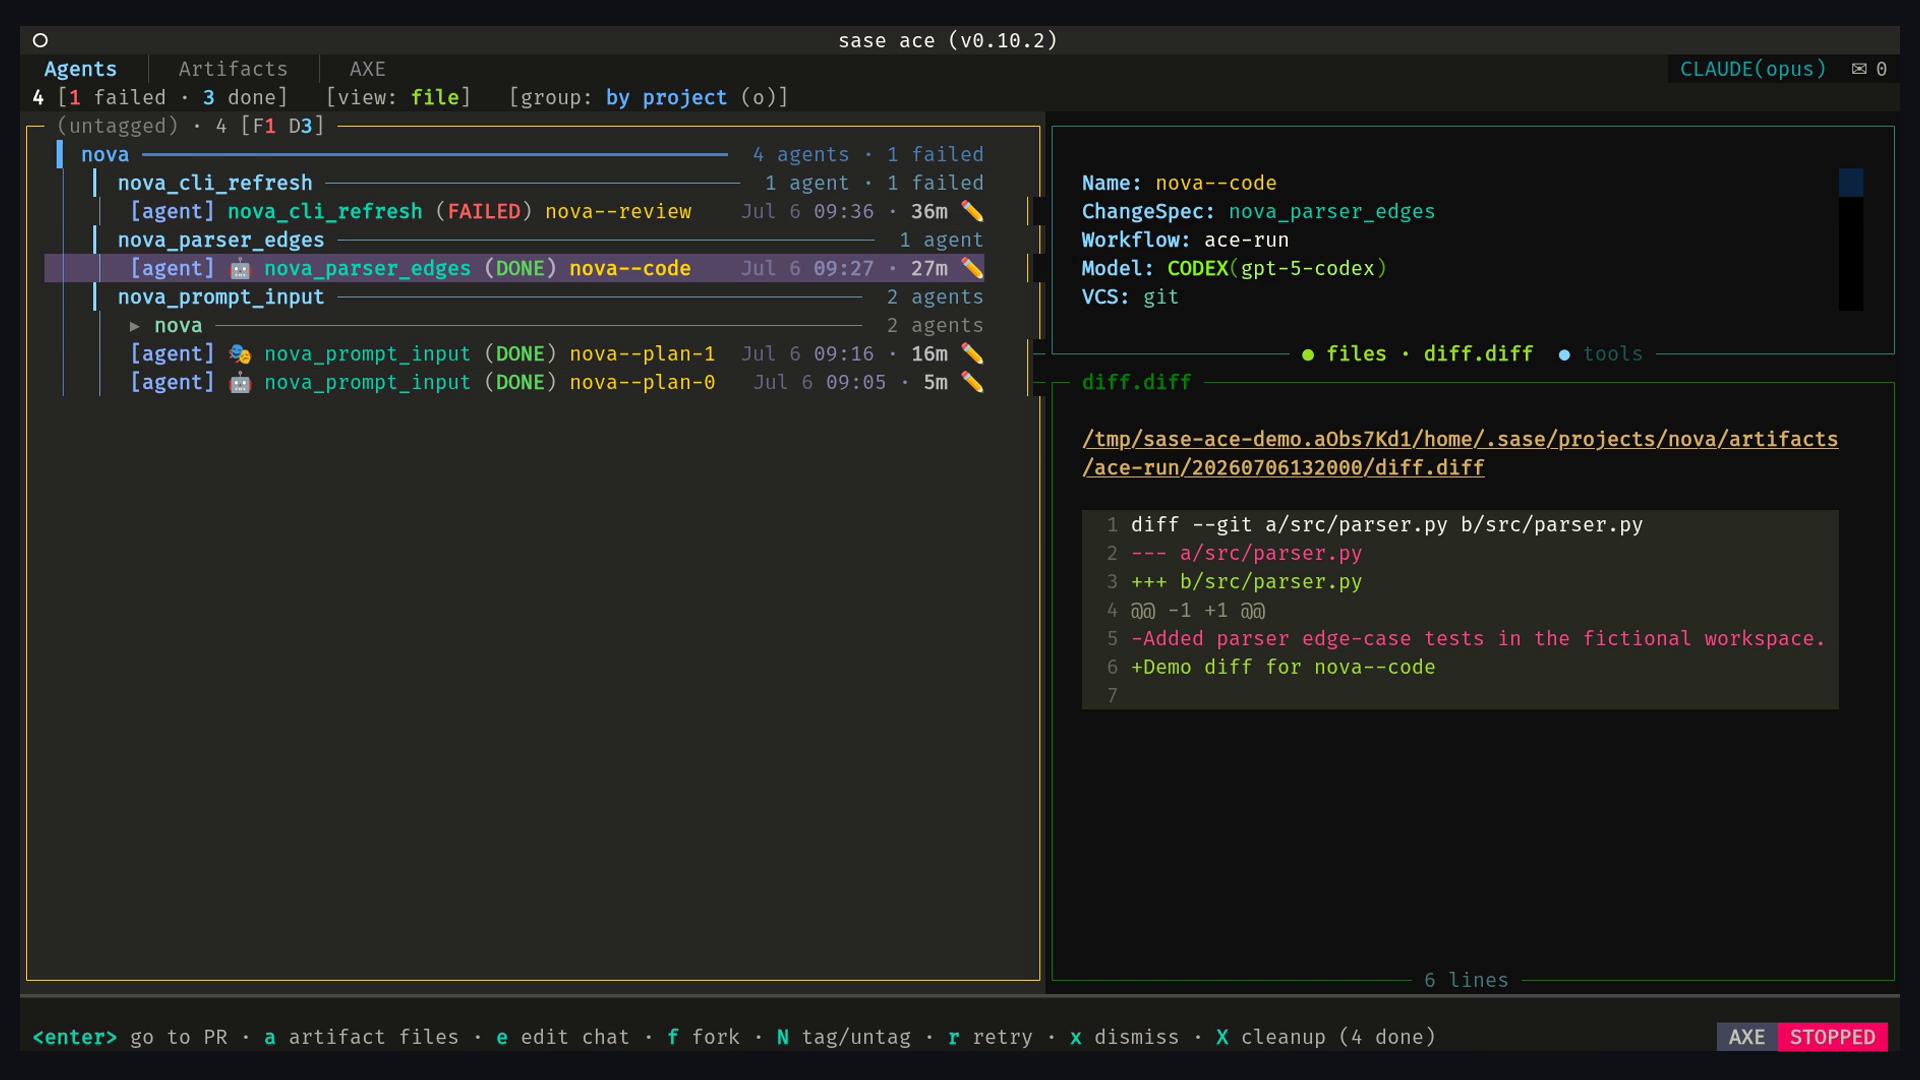Toggle group: by project setting
This screenshot has width=1920, height=1080.
[x=648, y=97]
